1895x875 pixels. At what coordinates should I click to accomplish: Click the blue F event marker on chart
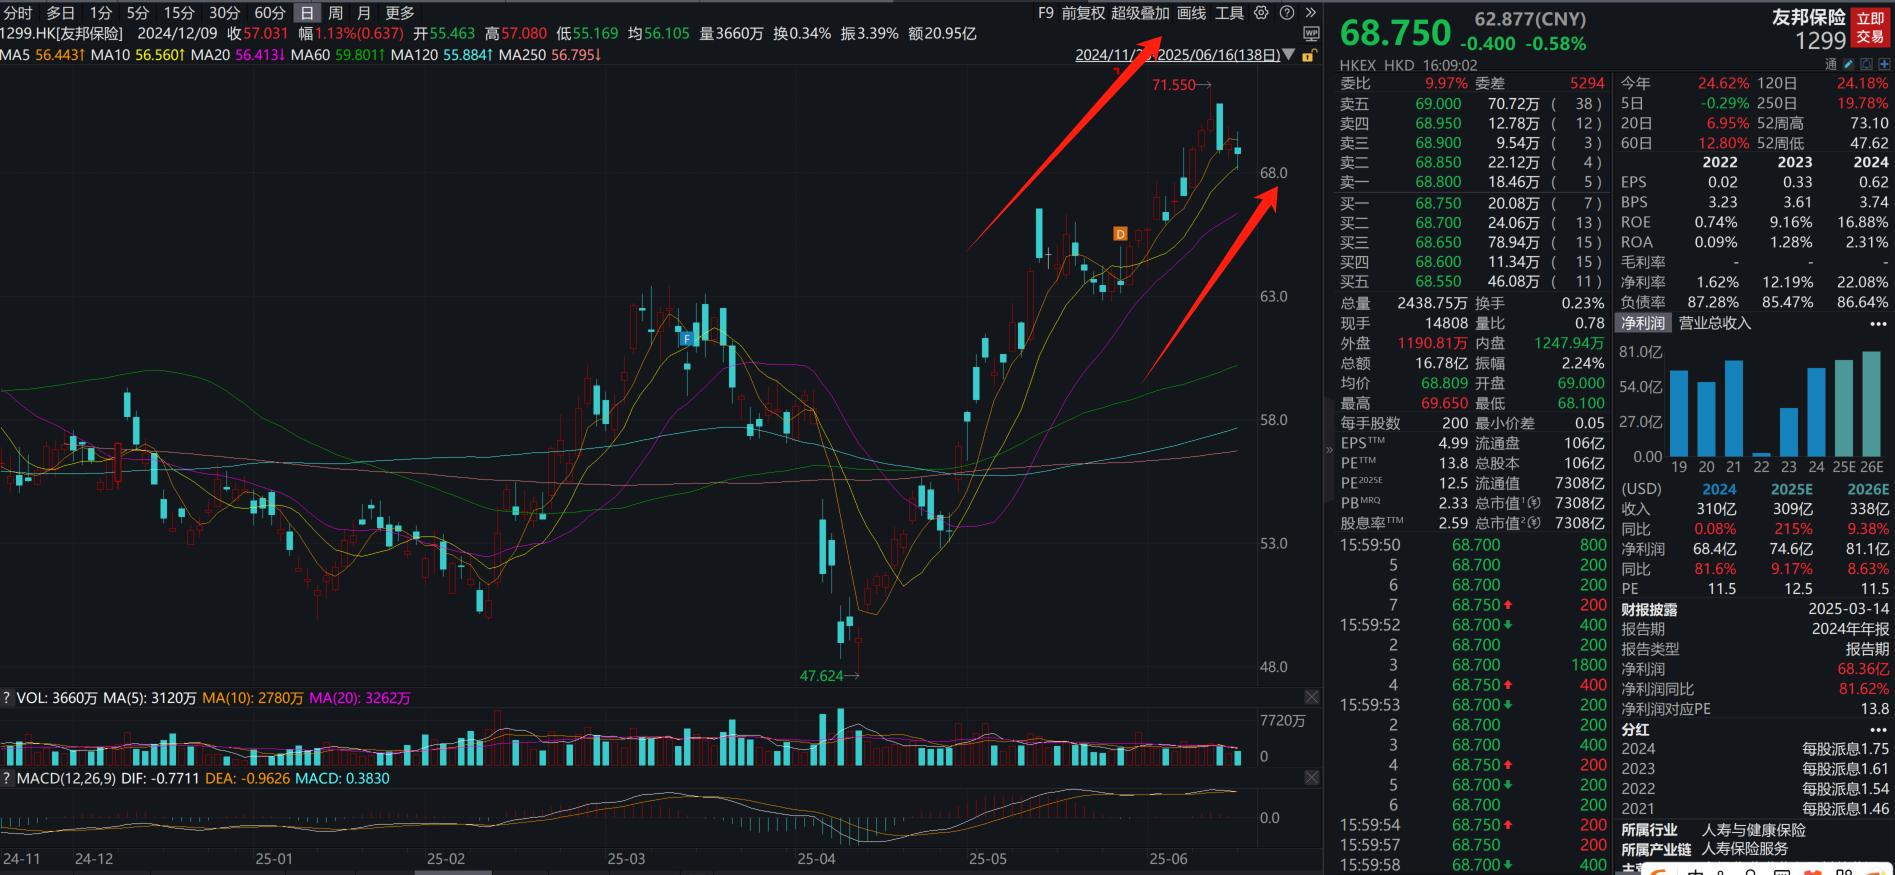coord(687,339)
